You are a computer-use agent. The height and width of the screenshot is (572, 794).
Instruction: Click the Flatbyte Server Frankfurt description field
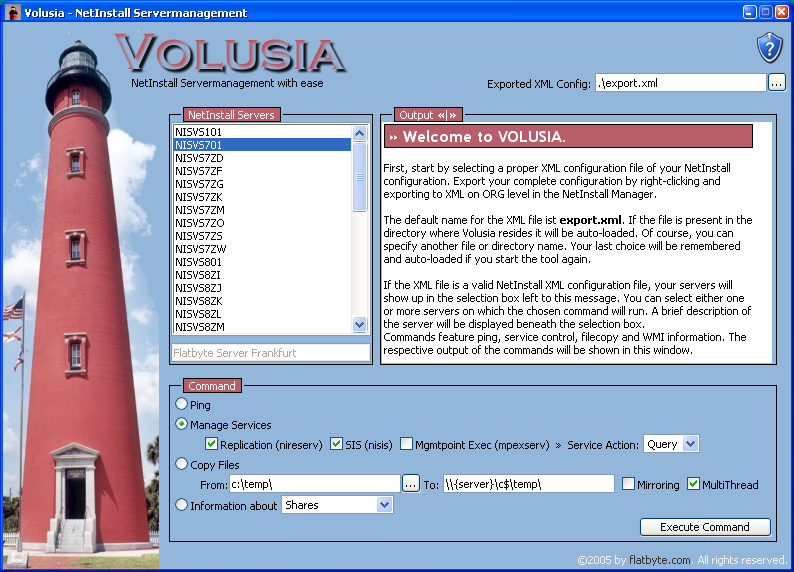point(271,353)
